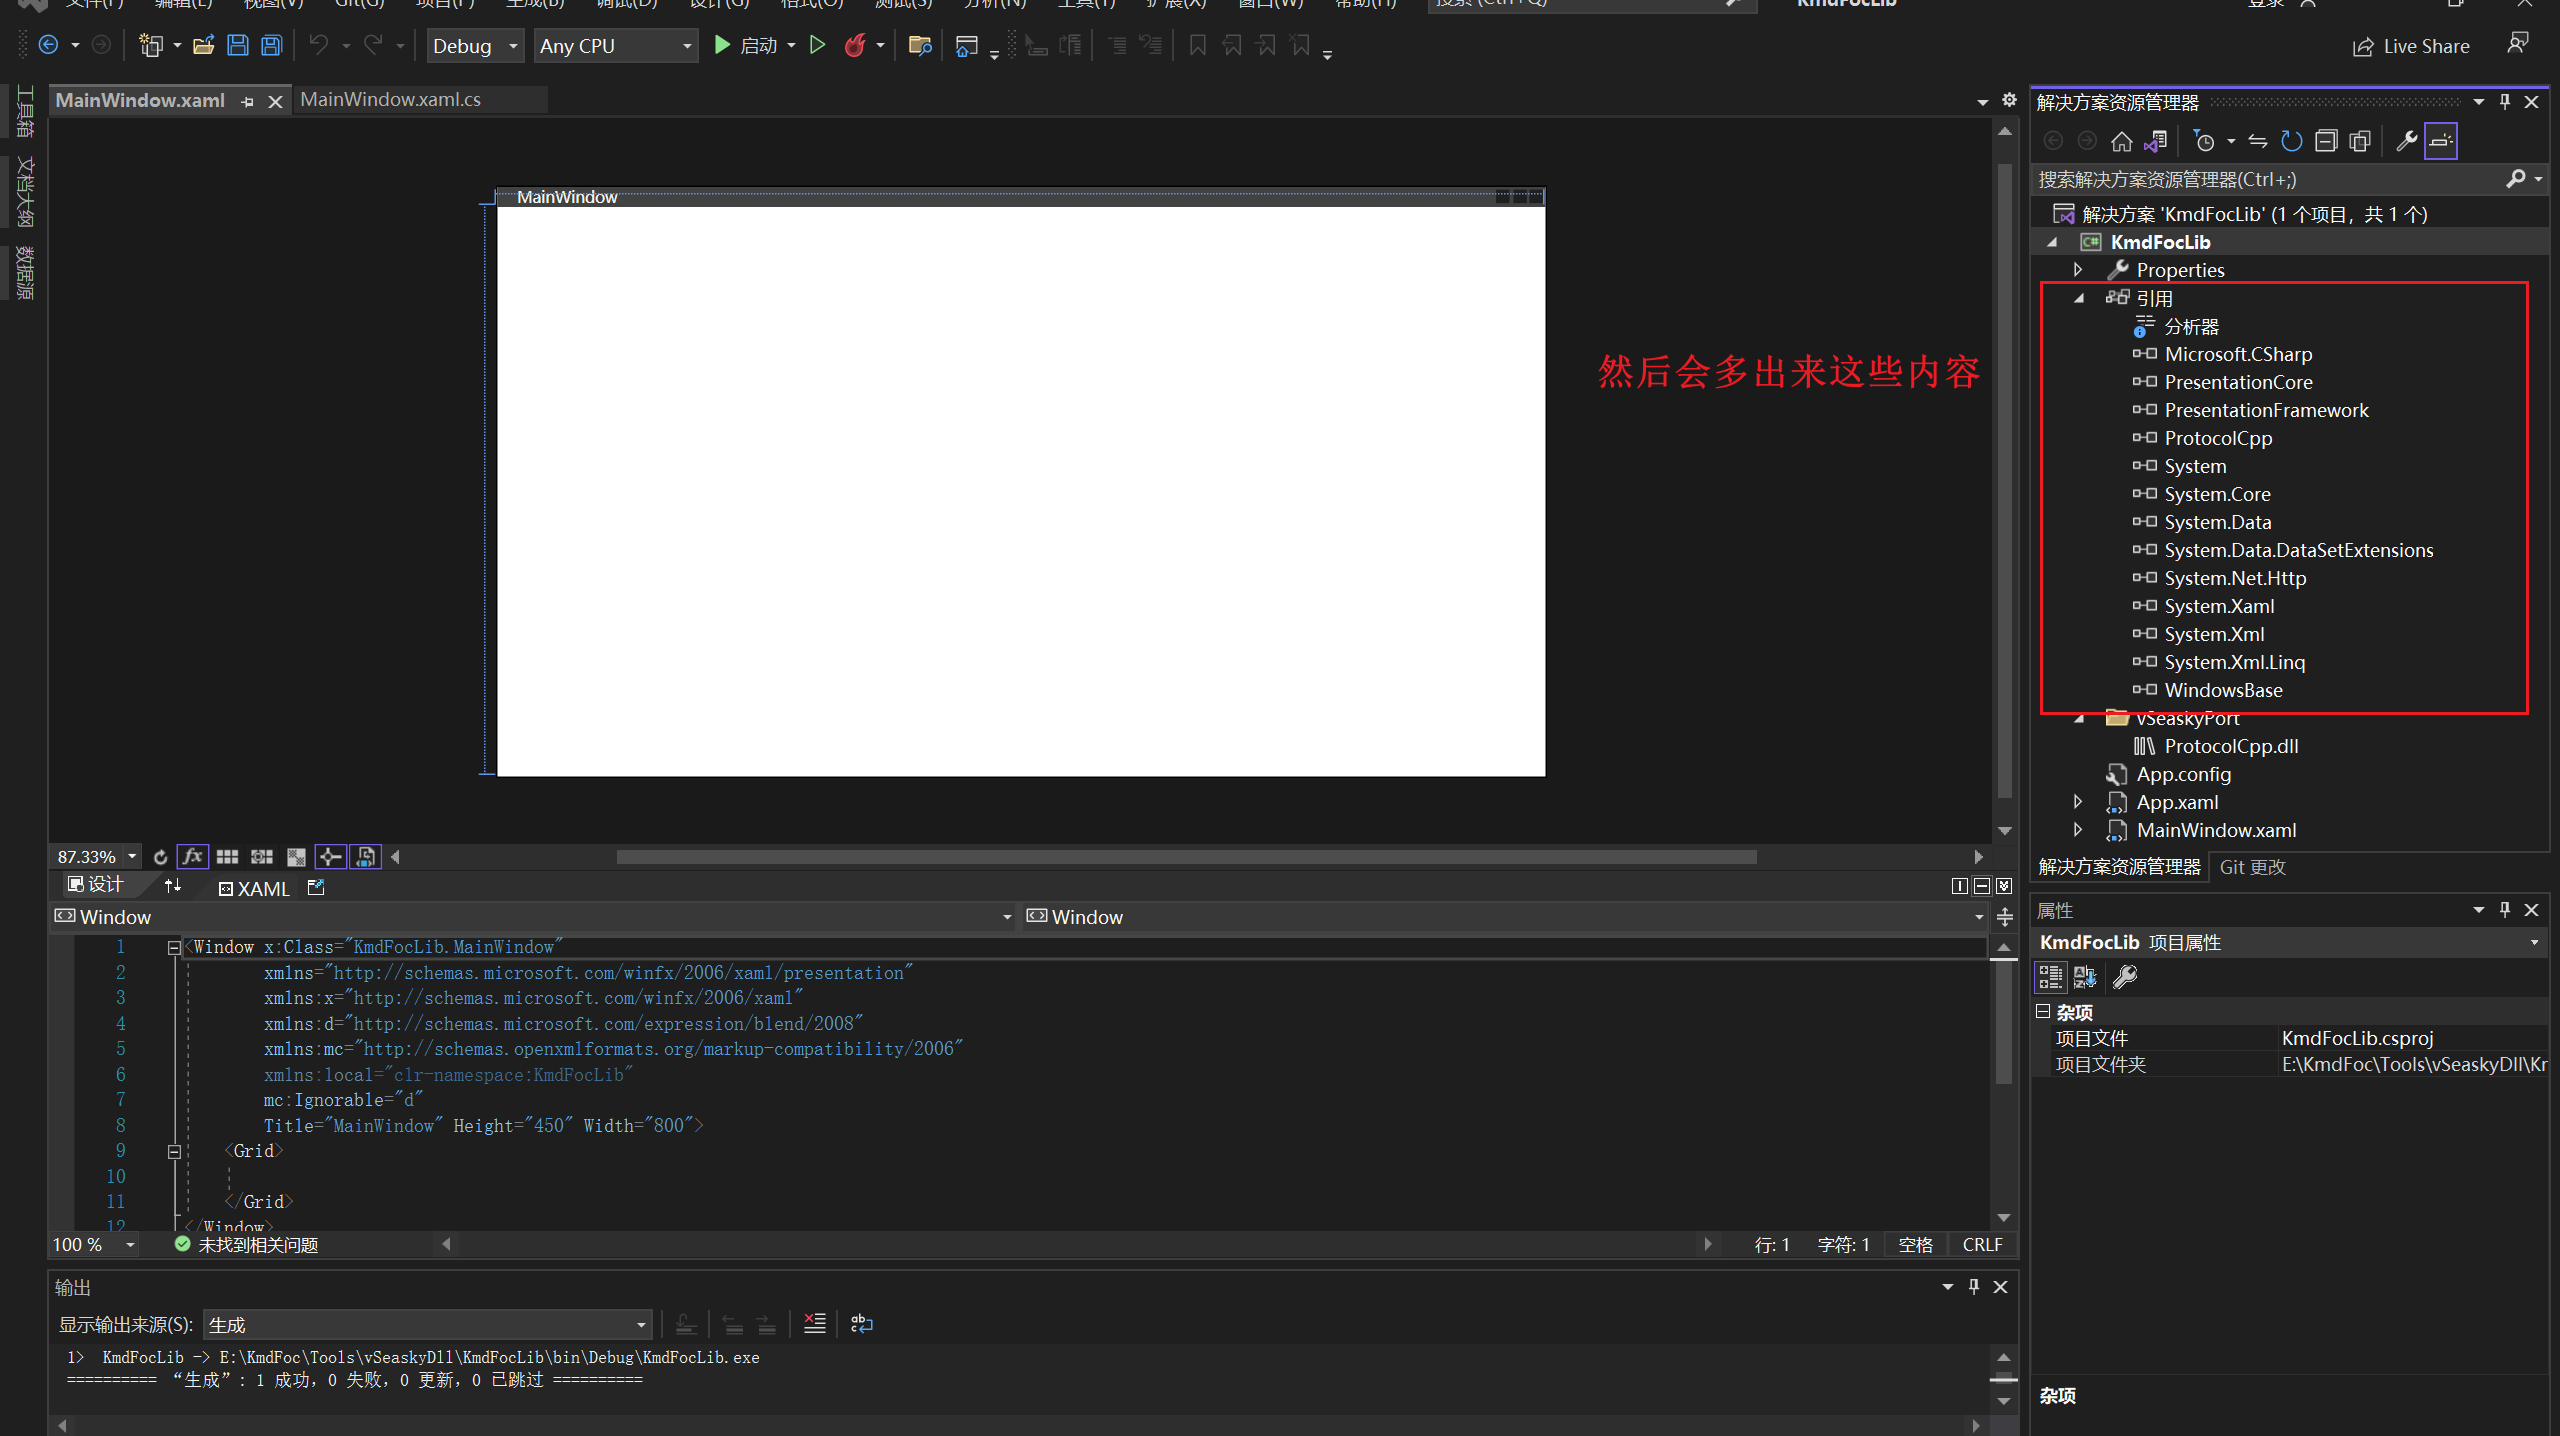2560x1436 pixels.
Task: Switch to the XAML view tab
Action: 254,889
